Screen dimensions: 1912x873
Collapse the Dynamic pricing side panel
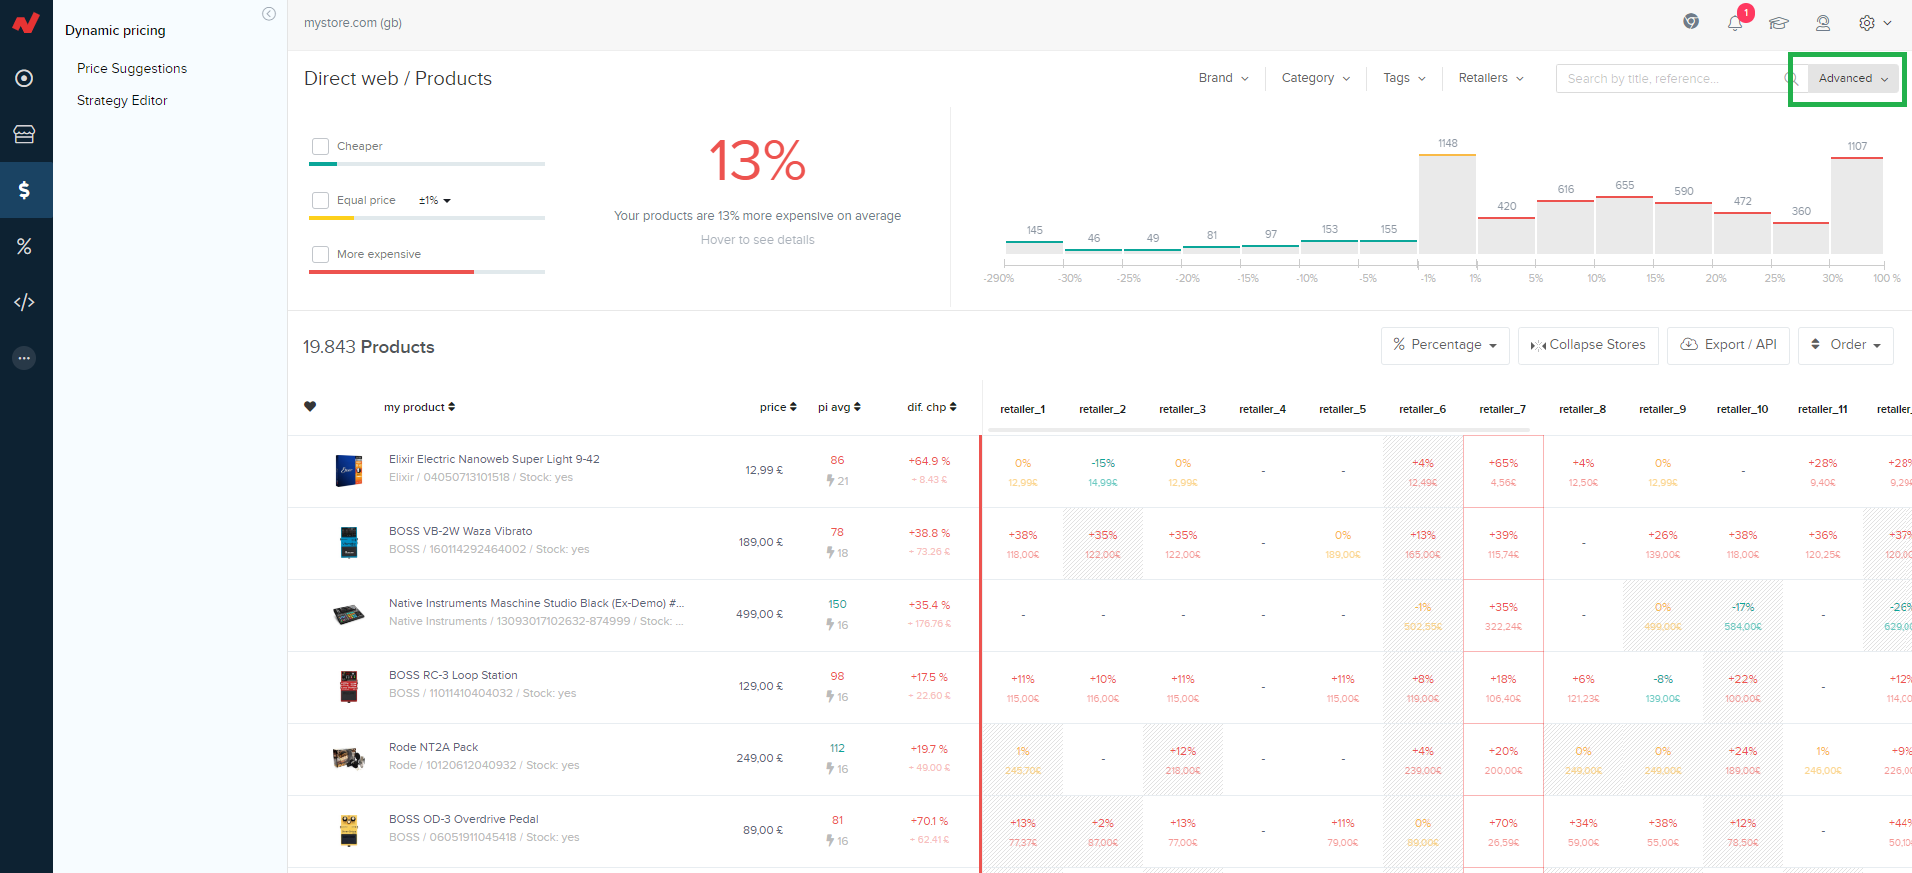pyautogui.click(x=269, y=14)
